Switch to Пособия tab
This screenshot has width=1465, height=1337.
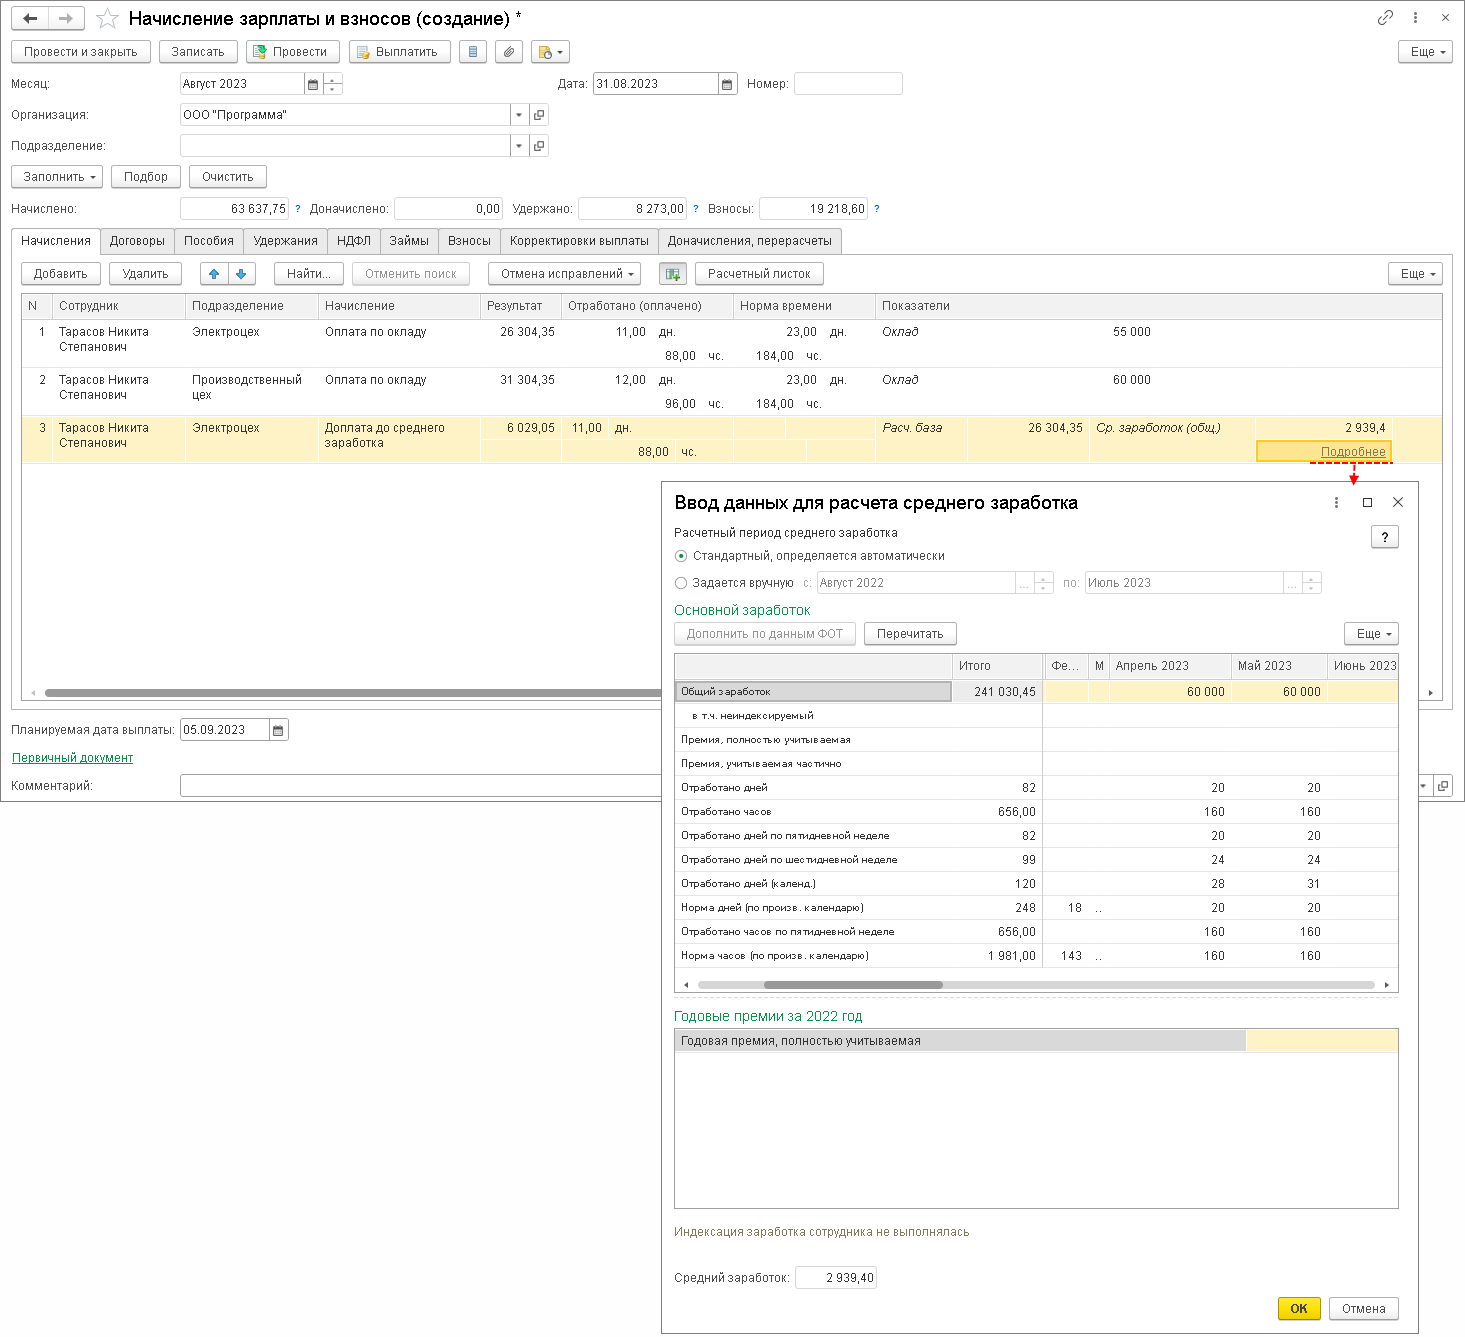(209, 241)
